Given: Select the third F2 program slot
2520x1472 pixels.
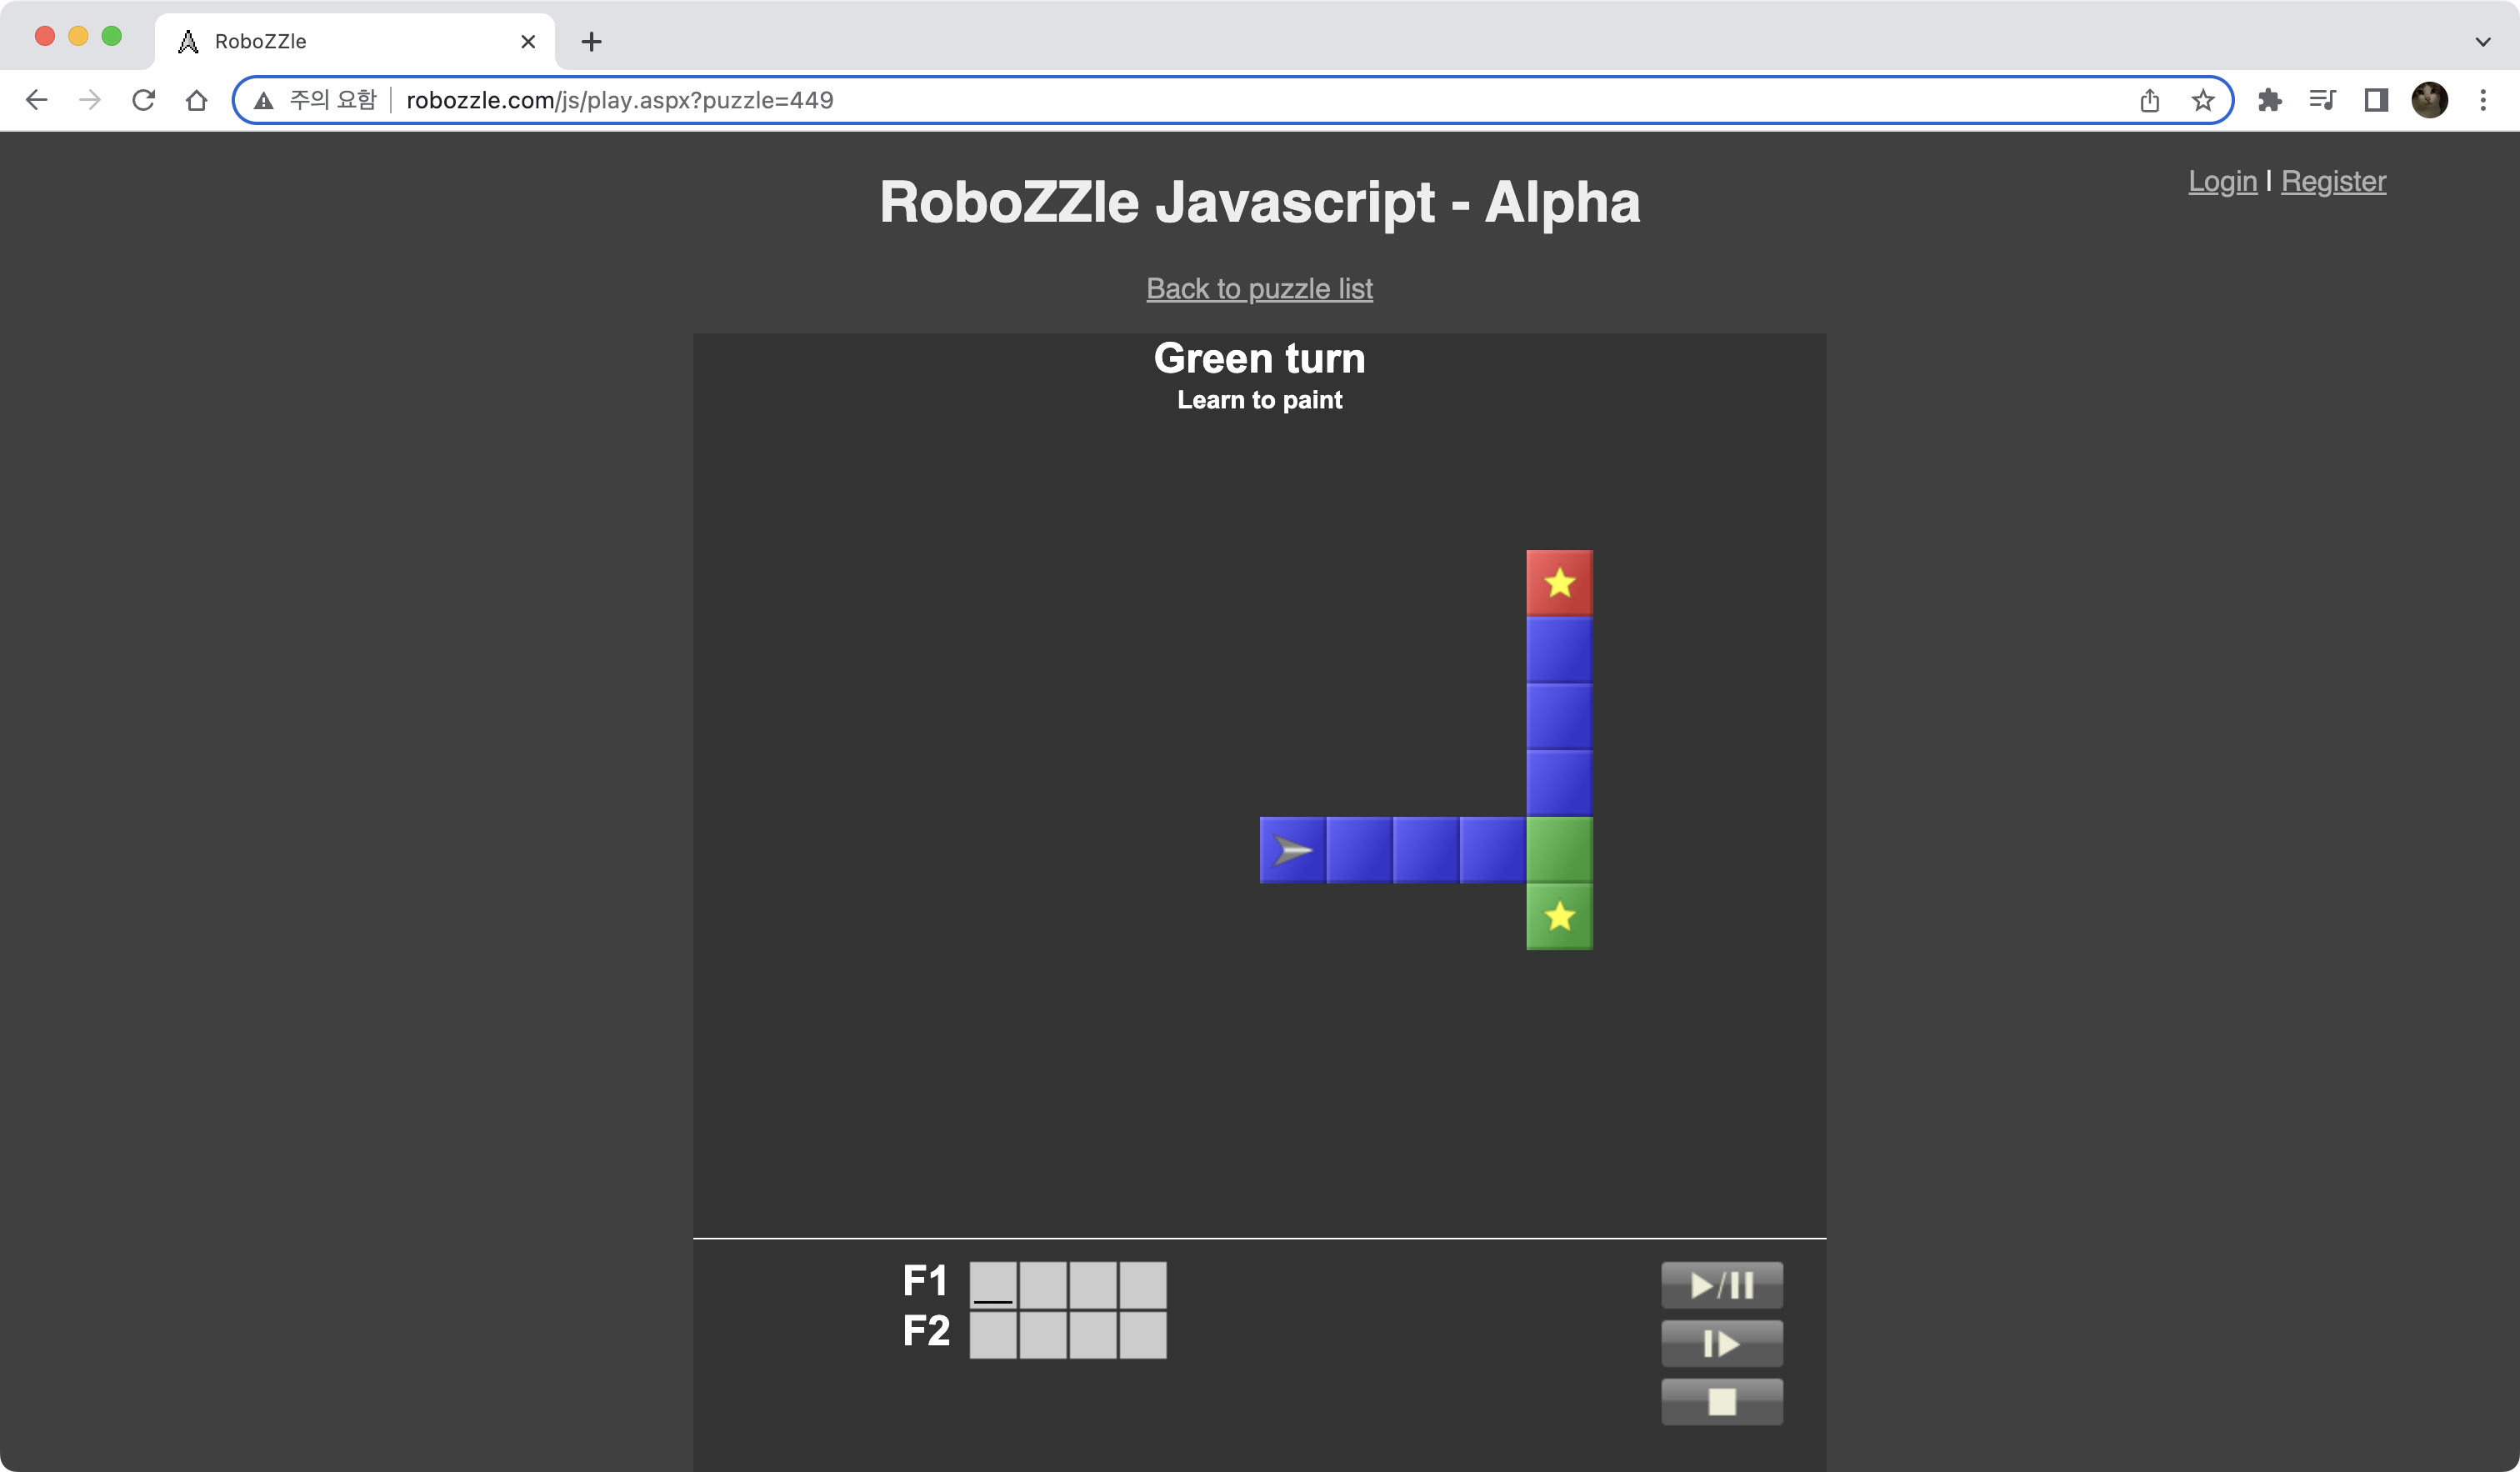Looking at the screenshot, I should 1093,1335.
